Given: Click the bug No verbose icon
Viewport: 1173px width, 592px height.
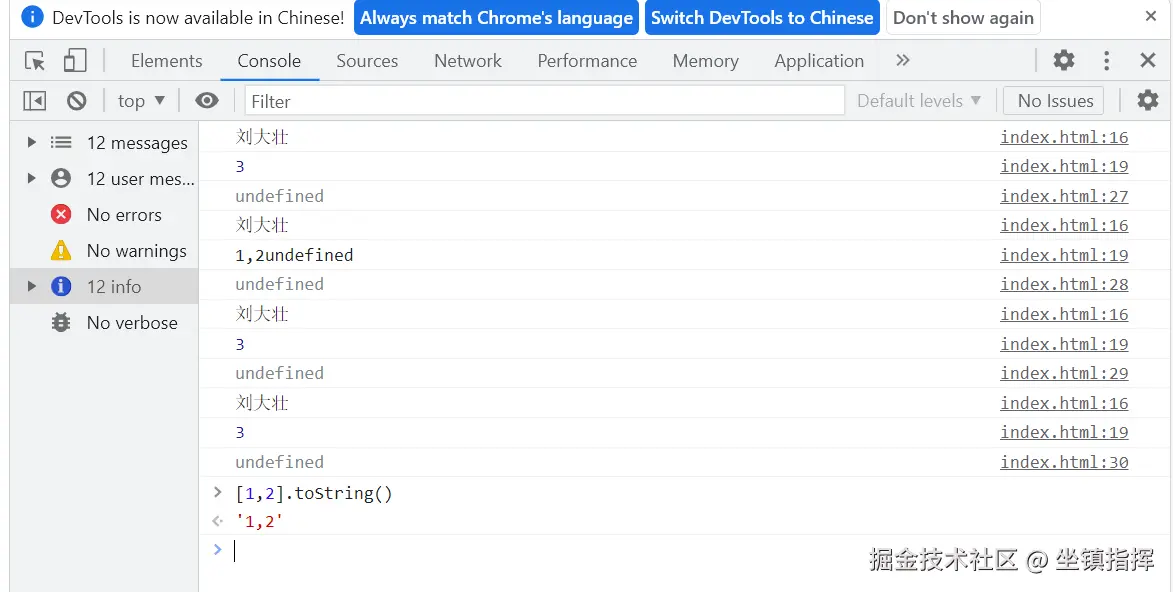Looking at the screenshot, I should [x=61, y=323].
